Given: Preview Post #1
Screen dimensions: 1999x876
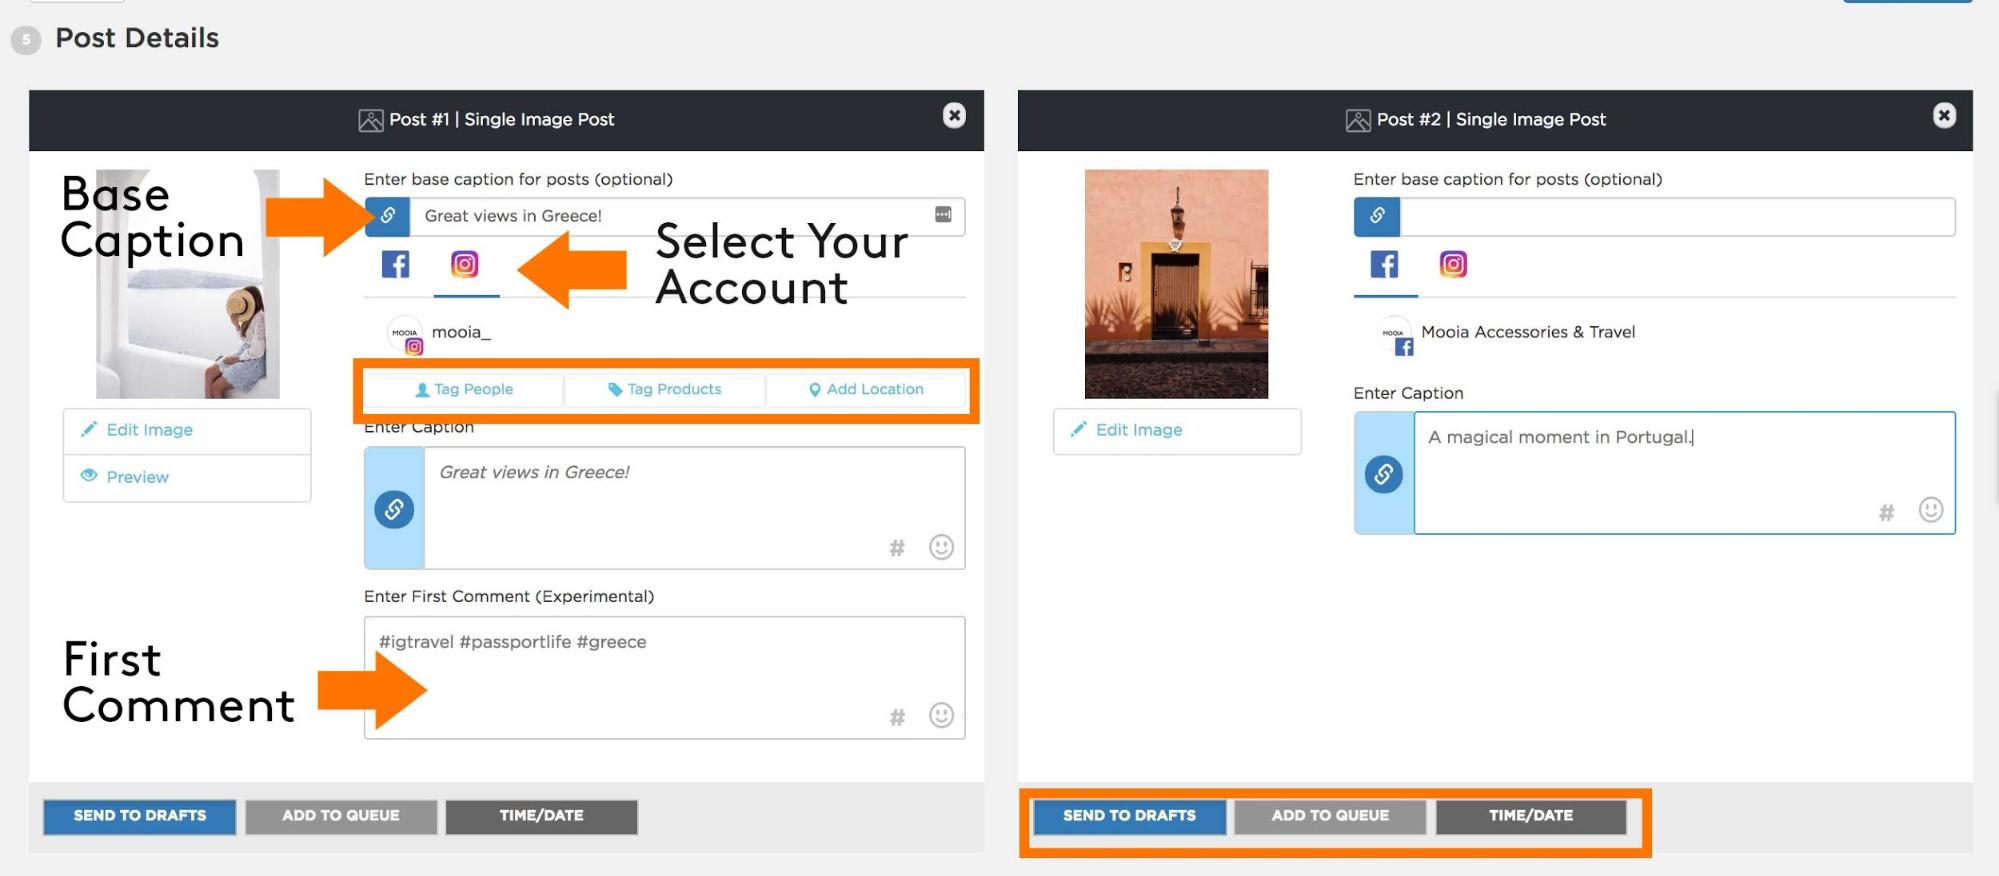Looking at the screenshot, I should click(187, 477).
